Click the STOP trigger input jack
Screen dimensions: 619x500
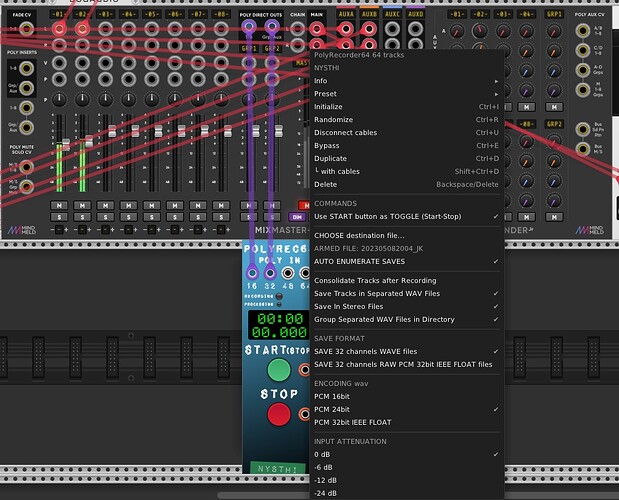304,414
